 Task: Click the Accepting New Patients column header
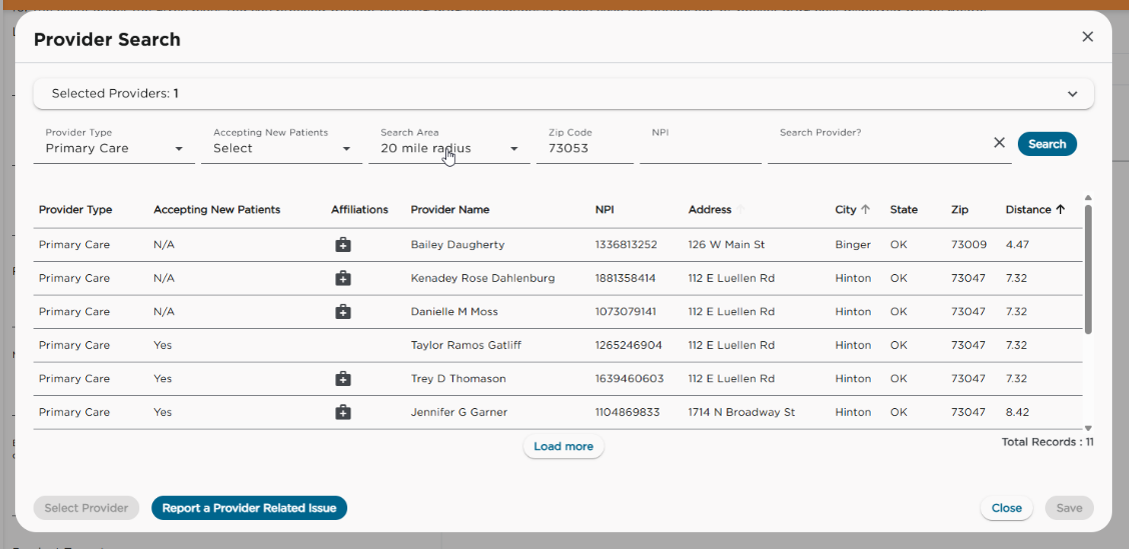[217, 210]
